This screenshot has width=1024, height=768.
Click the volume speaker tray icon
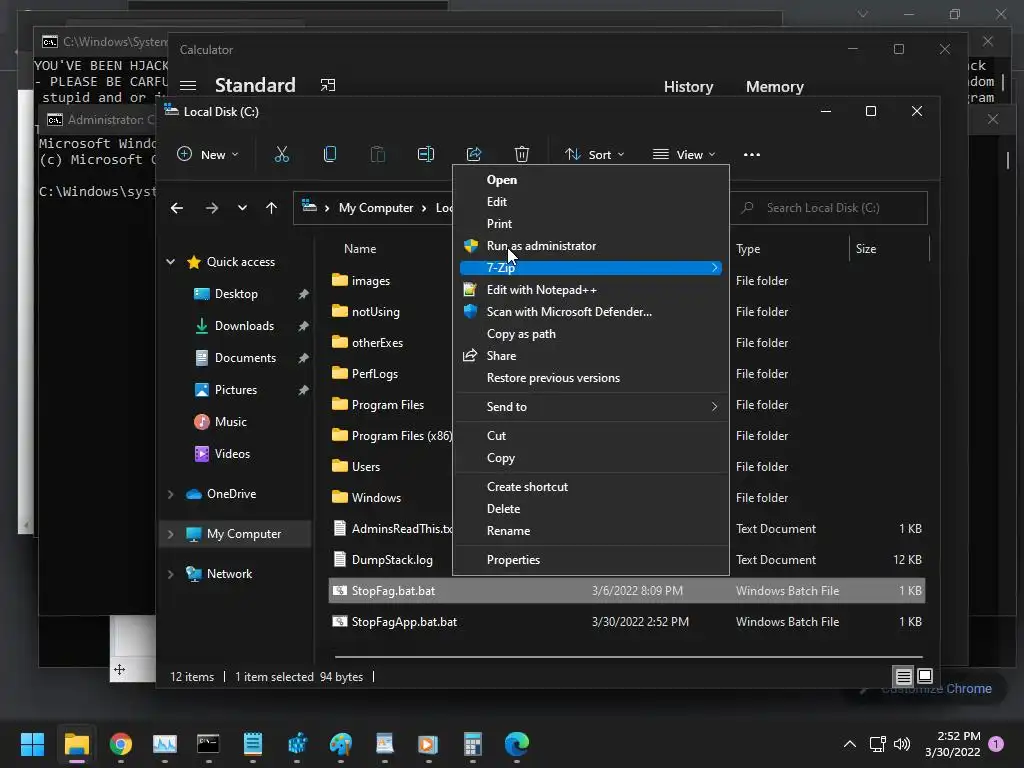pos(902,744)
